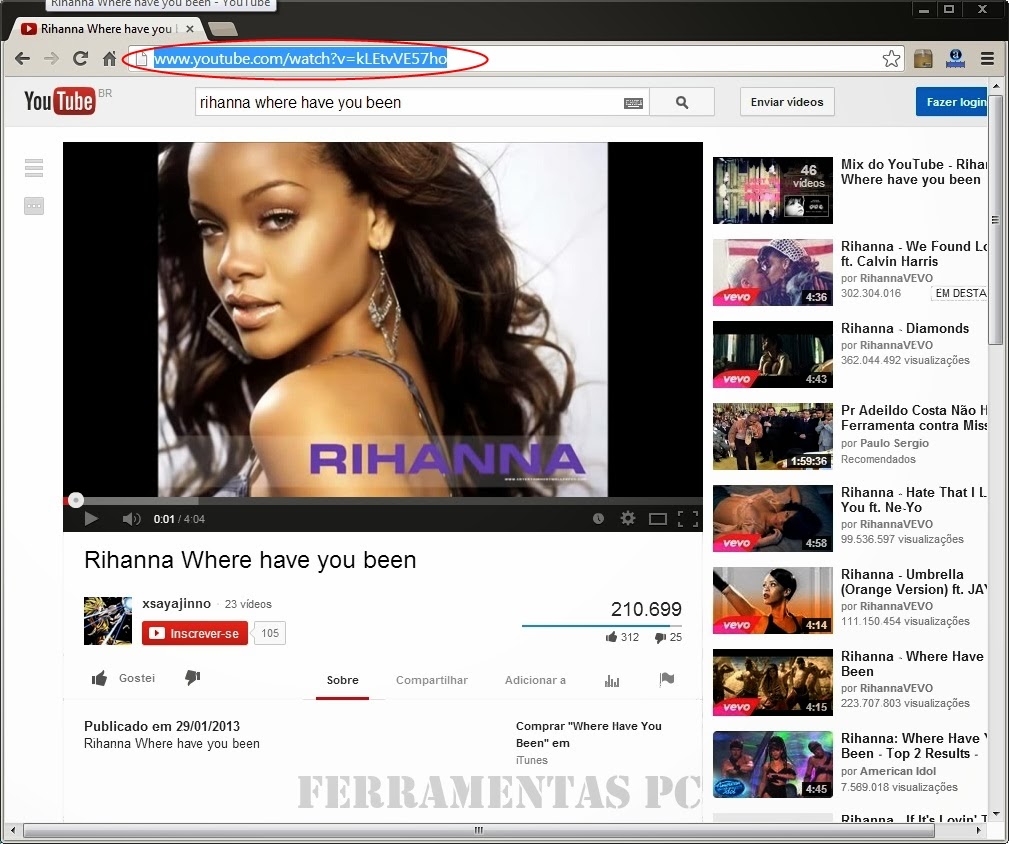This screenshot has width=1009, height=844.
Task: Enter fullscreen mode on the player
Action: tap(688, 518)
